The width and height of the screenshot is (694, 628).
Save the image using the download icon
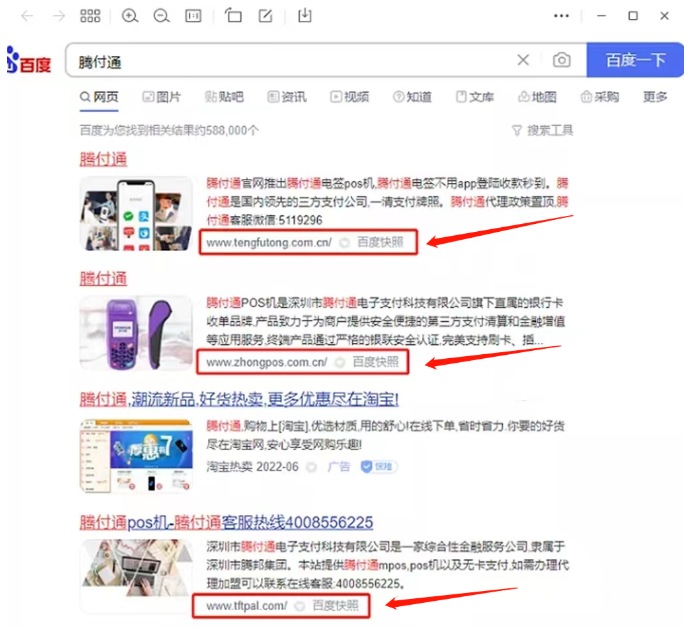[x=305, y=15]
